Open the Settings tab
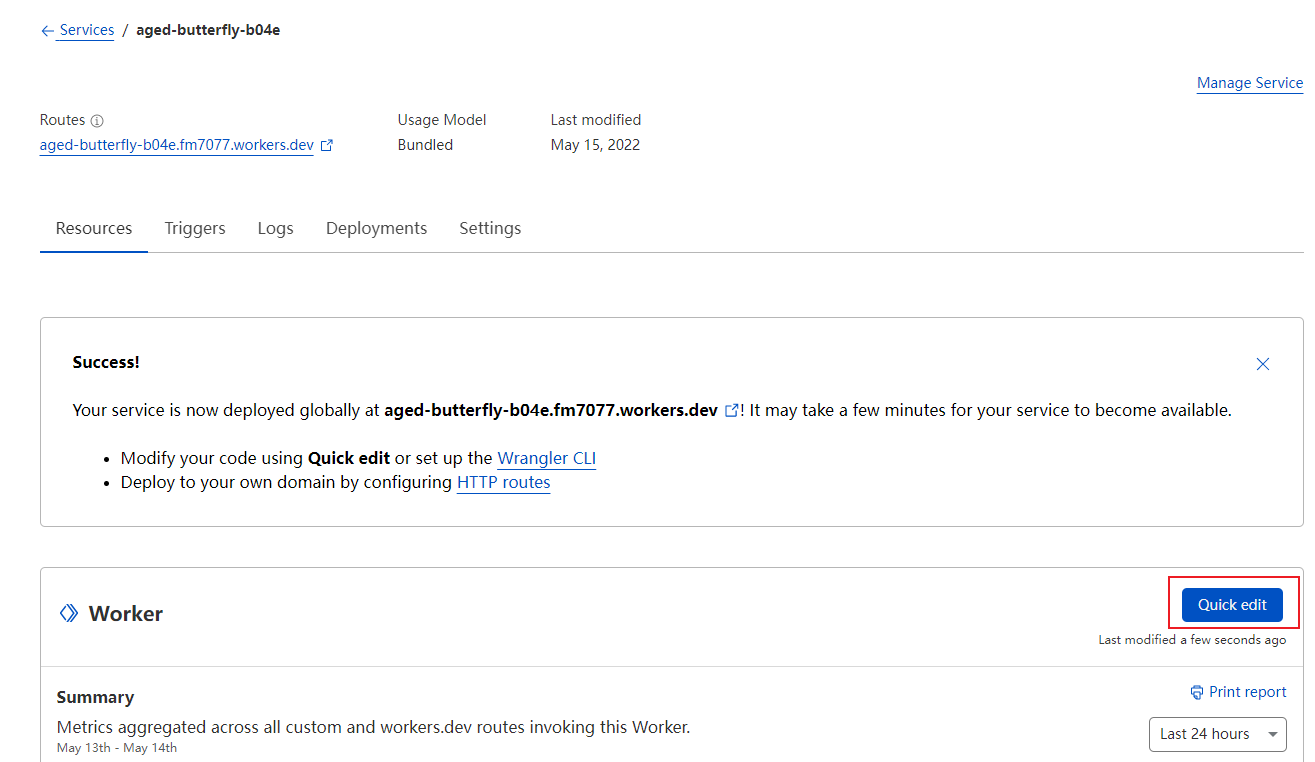Viewport: 1315px width, 762px height. point(490,228)
